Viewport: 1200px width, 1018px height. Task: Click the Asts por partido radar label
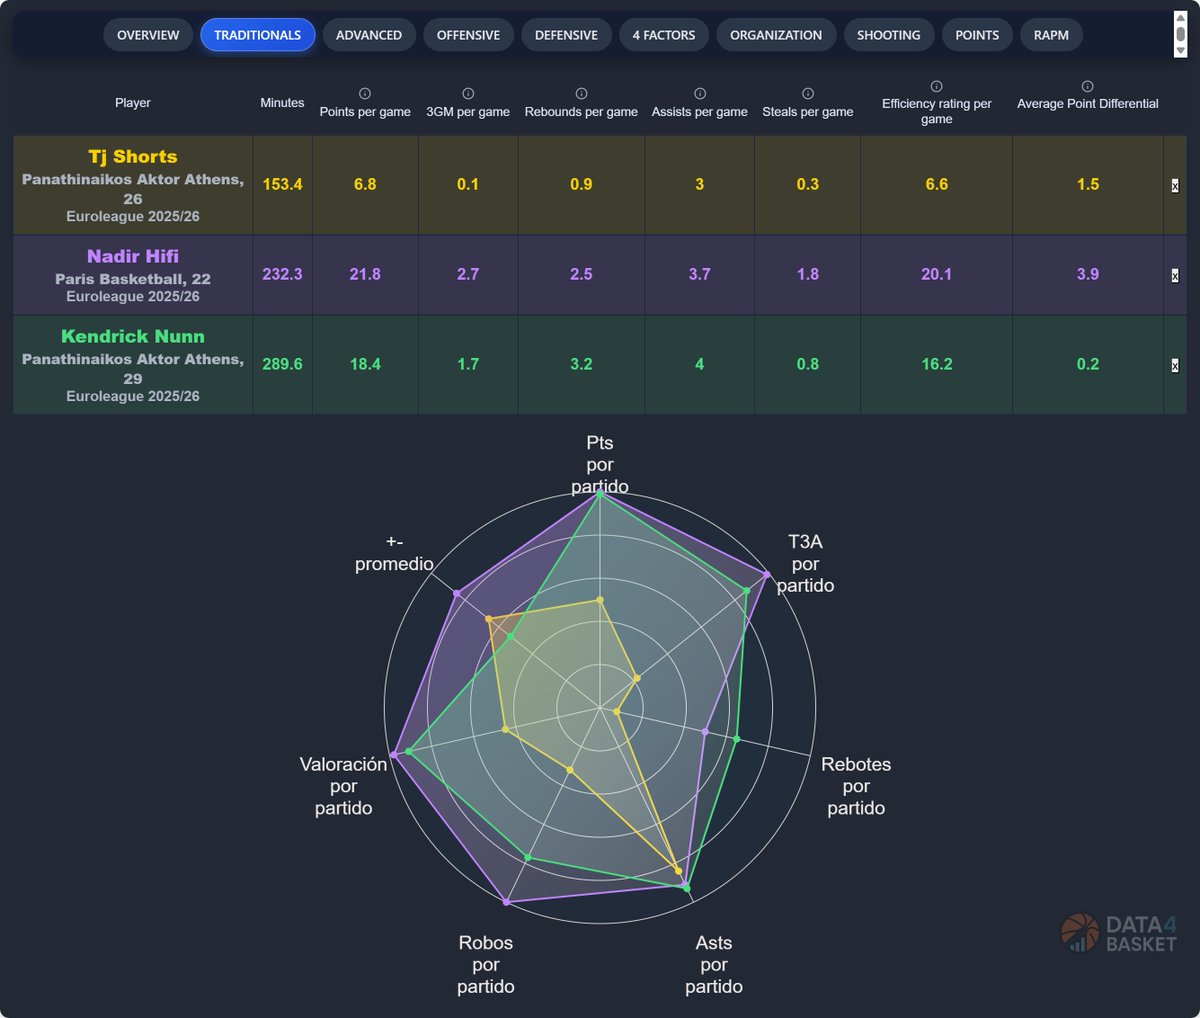714,965
